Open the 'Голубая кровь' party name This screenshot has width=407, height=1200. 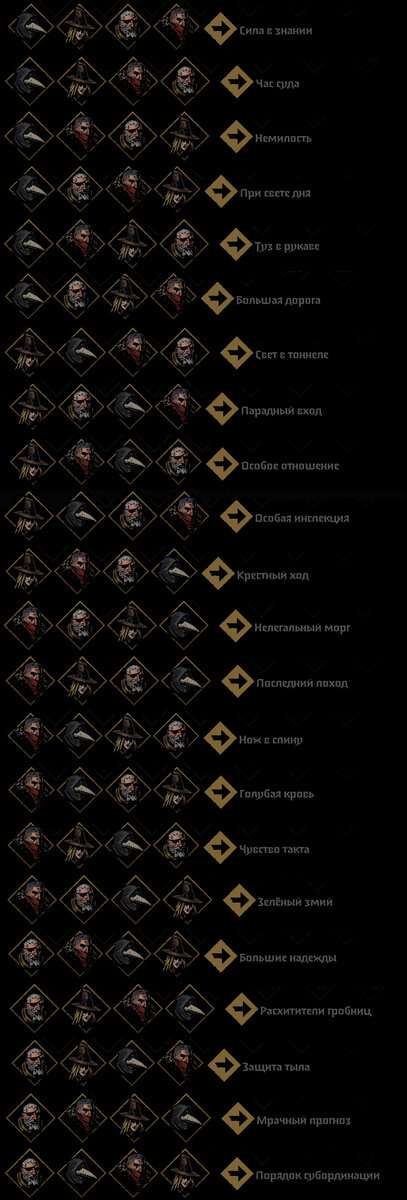pyautogui.click(x=278, y=793)
